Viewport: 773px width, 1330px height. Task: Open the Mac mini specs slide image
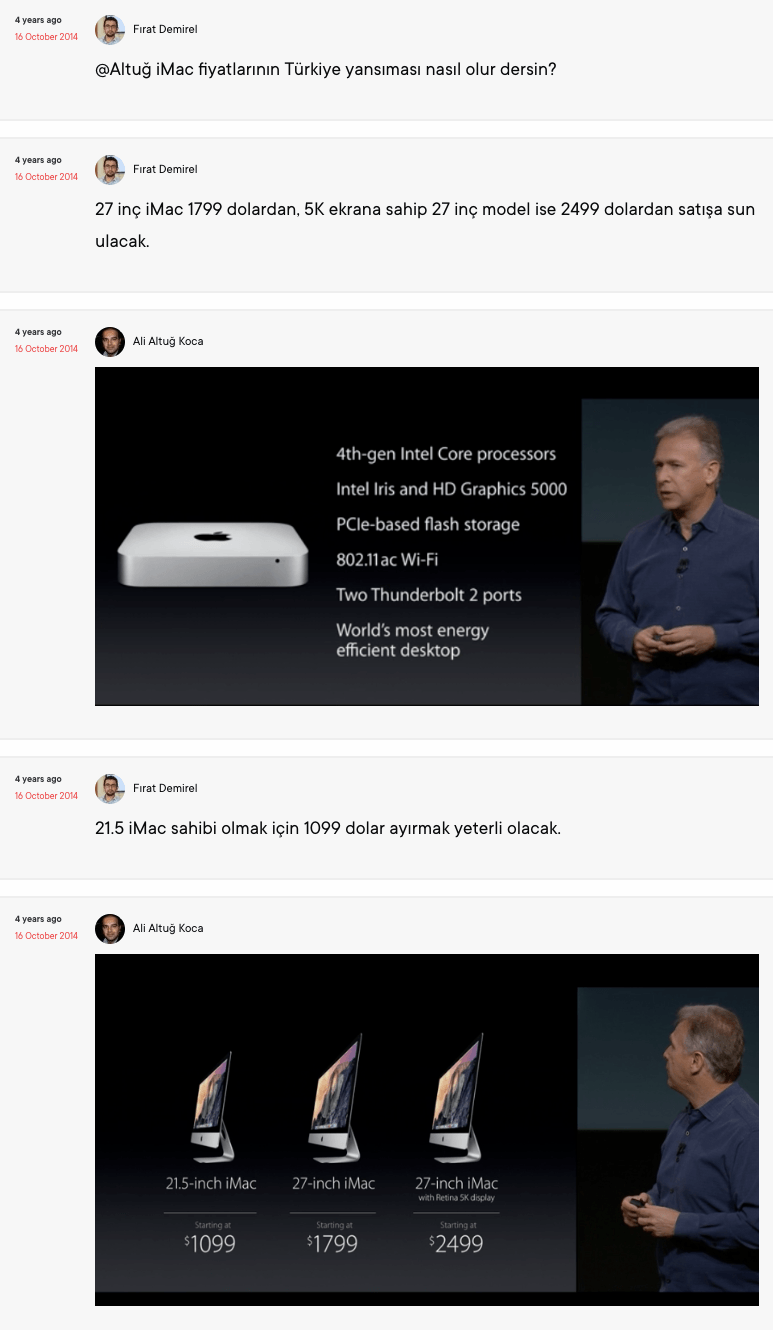coord(427,536)
